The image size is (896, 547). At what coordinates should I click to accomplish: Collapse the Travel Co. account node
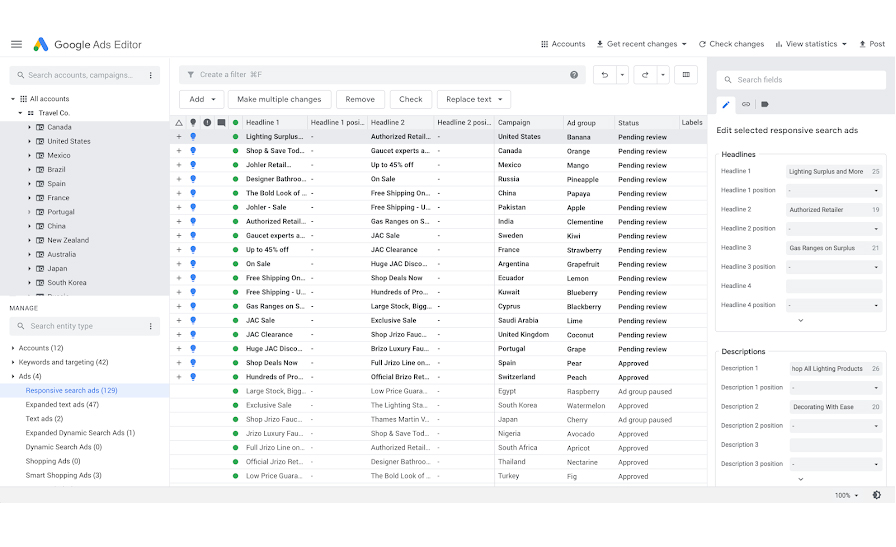point(21,113)
